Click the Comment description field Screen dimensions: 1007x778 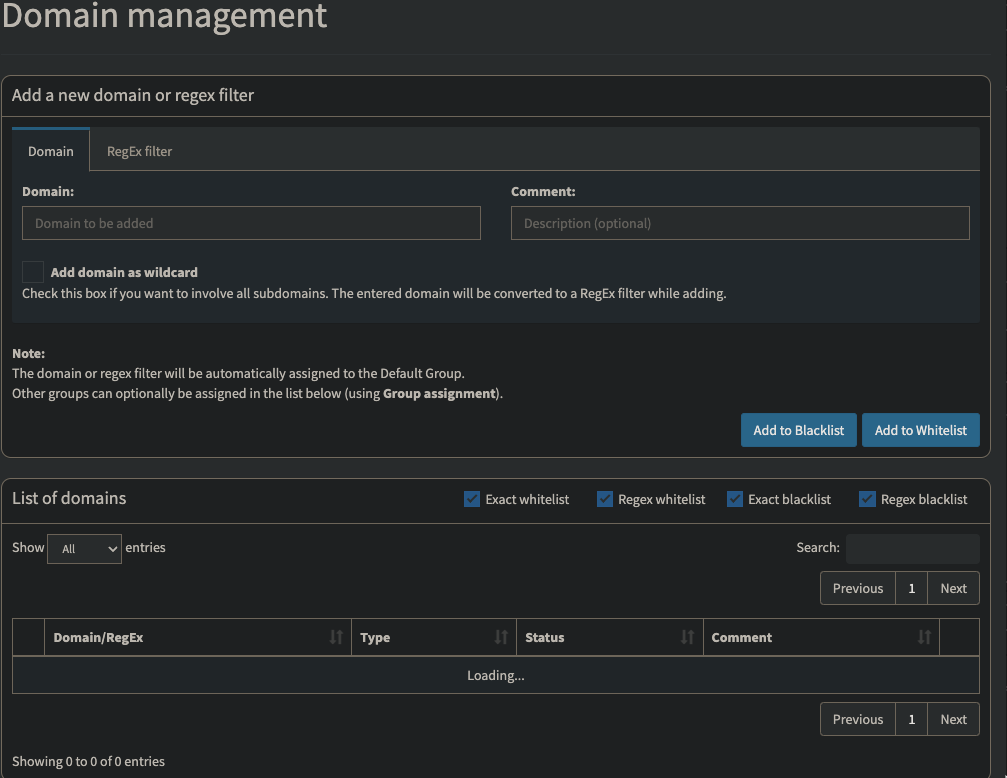click(x=740, y=222)
